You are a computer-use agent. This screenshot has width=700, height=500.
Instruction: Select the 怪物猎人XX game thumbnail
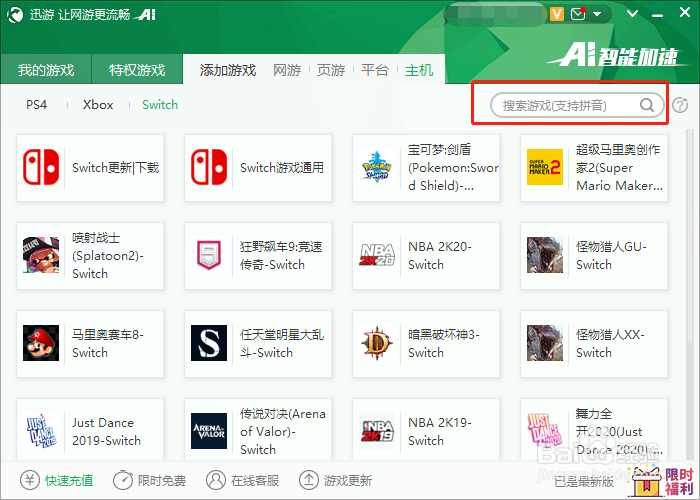tap(545, 343)
